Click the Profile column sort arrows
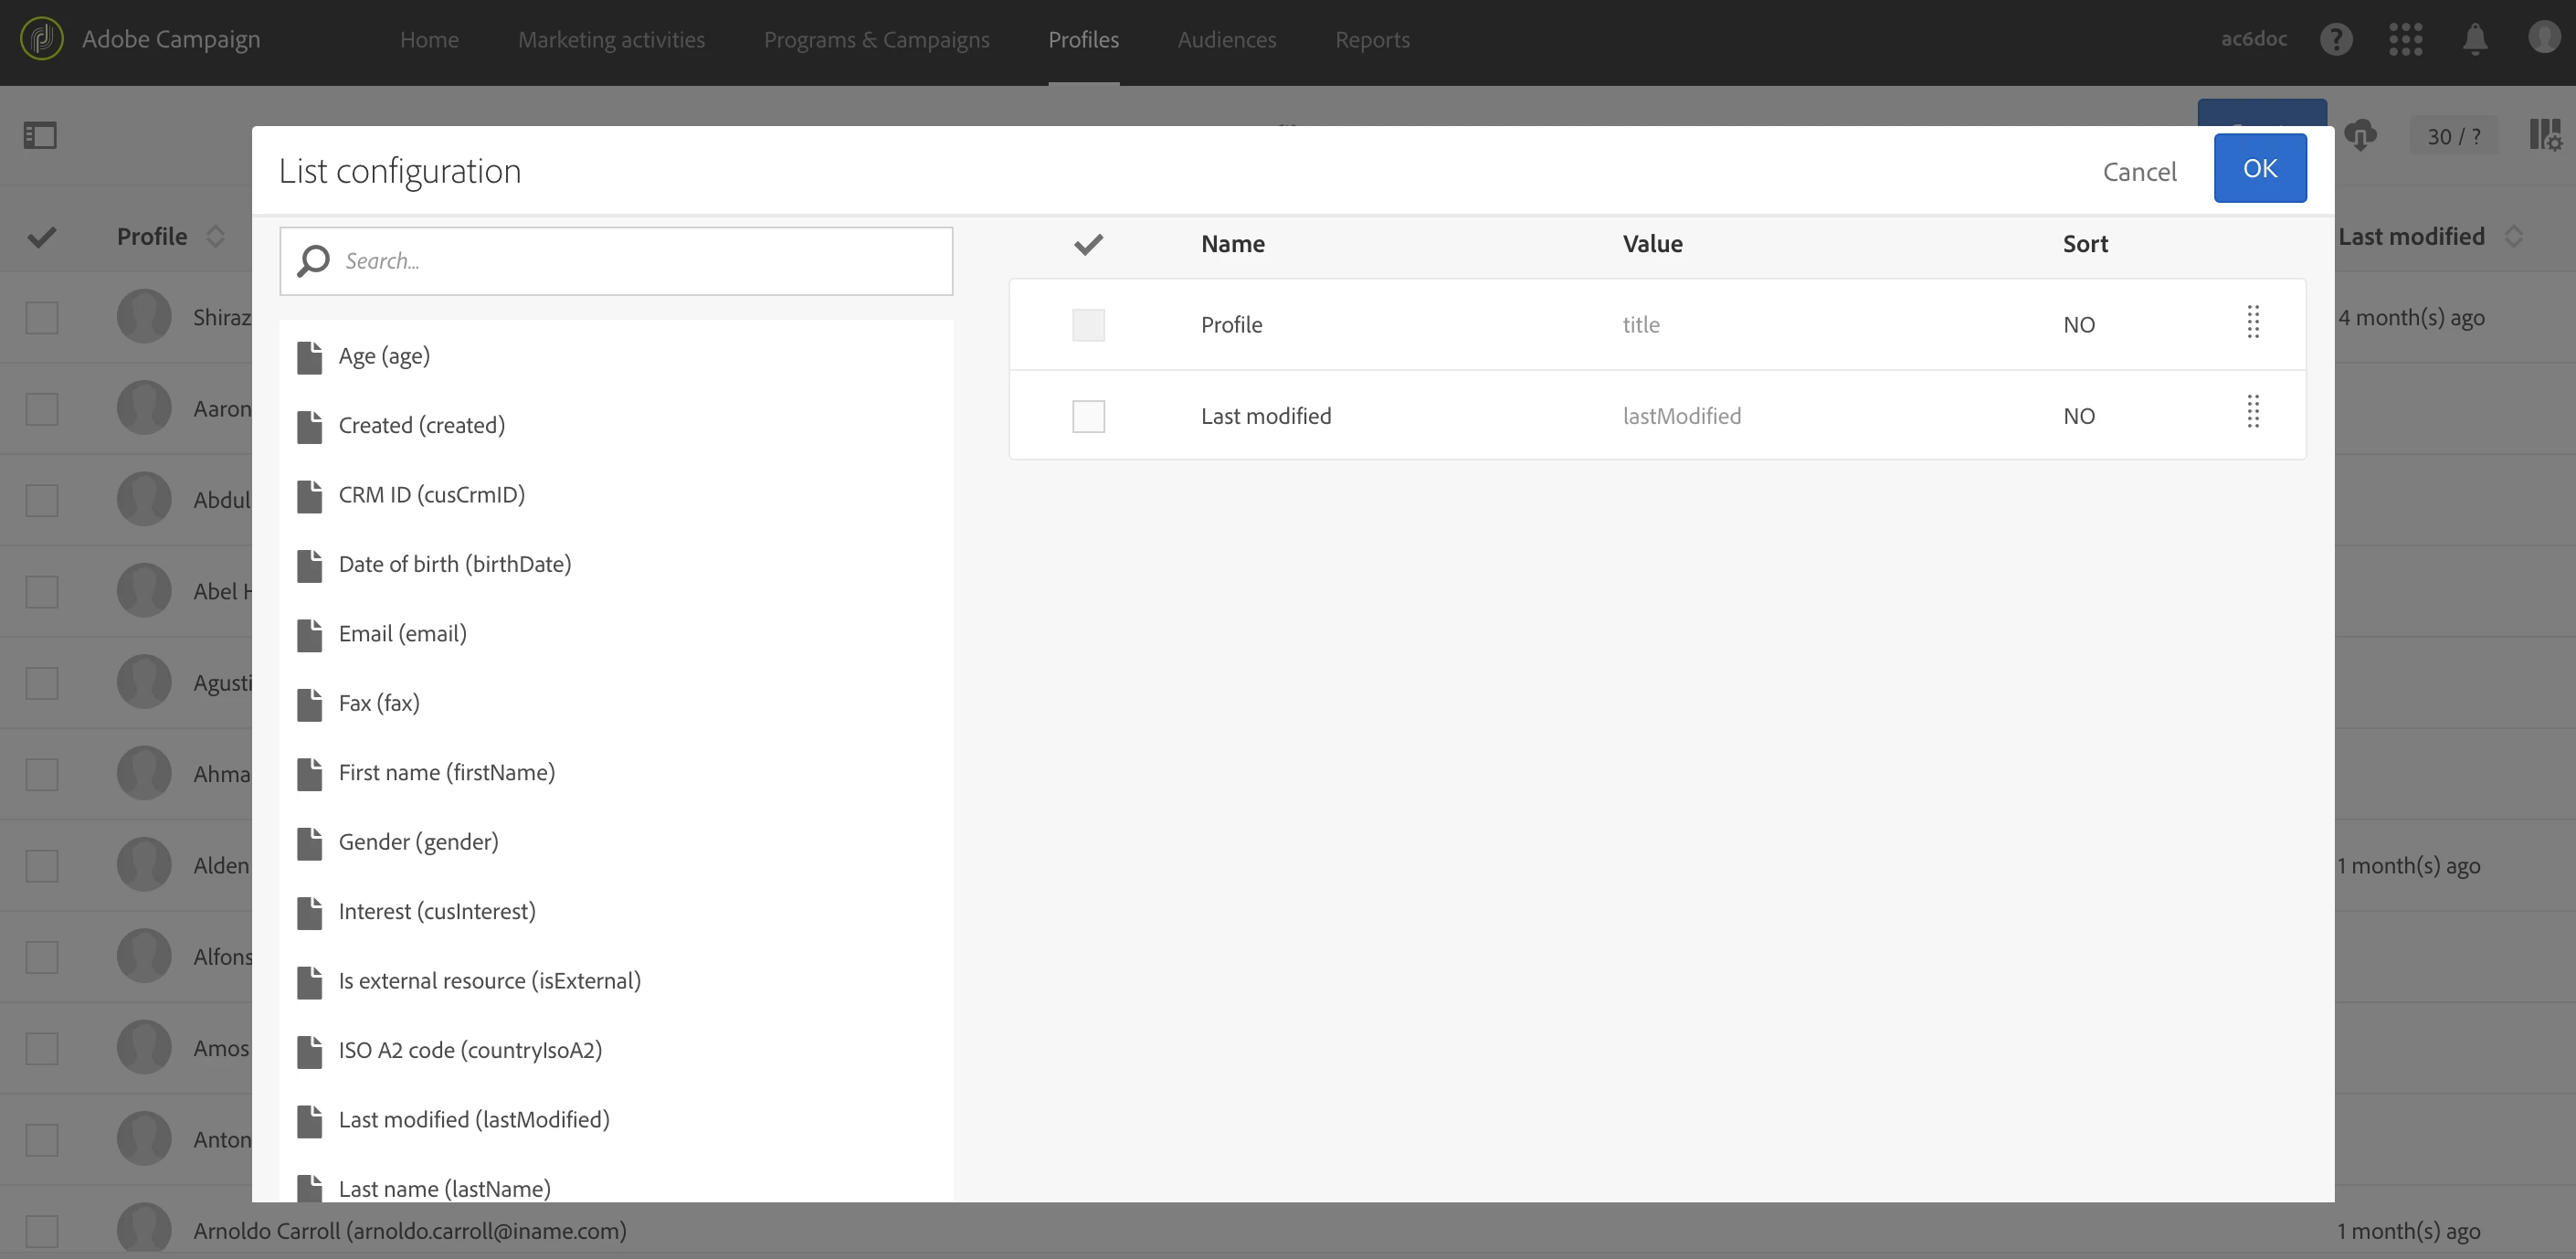The height and width of the screenshot is (1259, 2576). click(x=215, y=237)
